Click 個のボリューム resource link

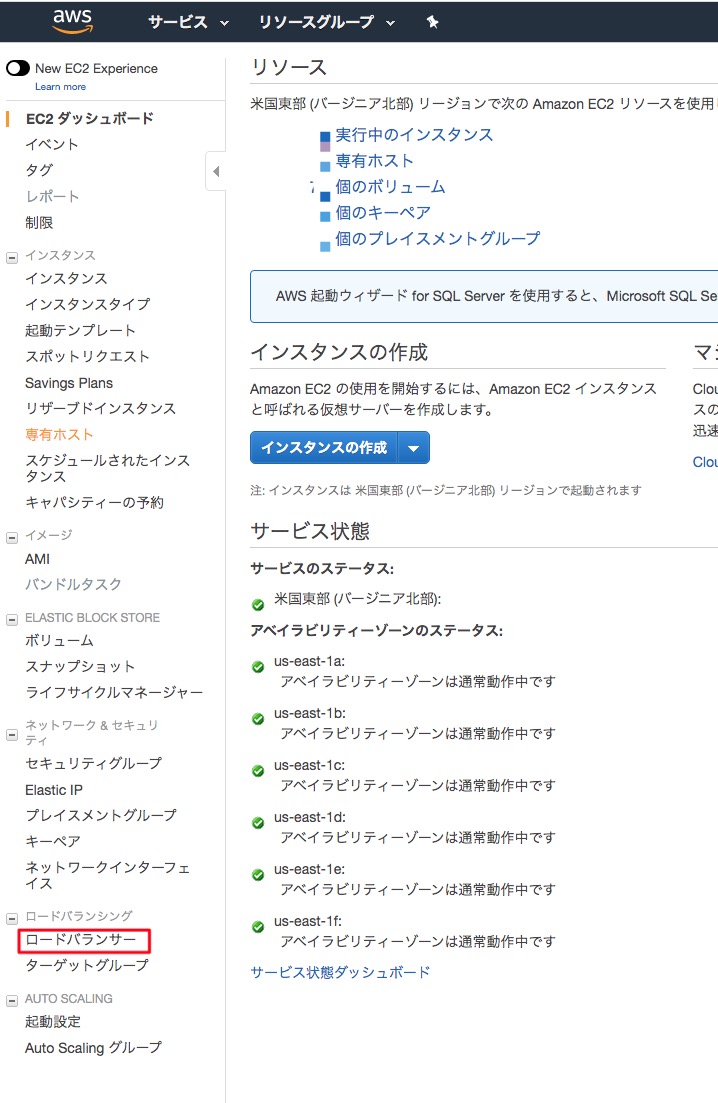click(390, 186)
